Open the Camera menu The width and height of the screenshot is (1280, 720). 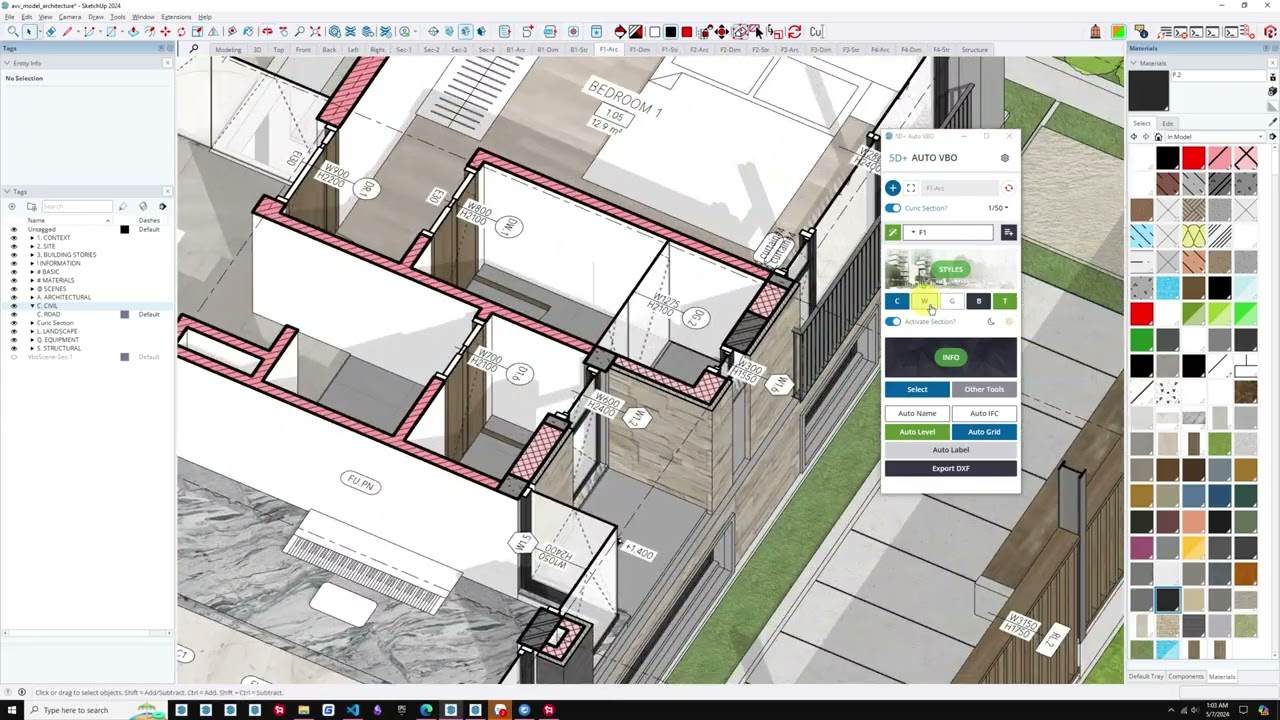pyautogui.click(x=70, y=17)
